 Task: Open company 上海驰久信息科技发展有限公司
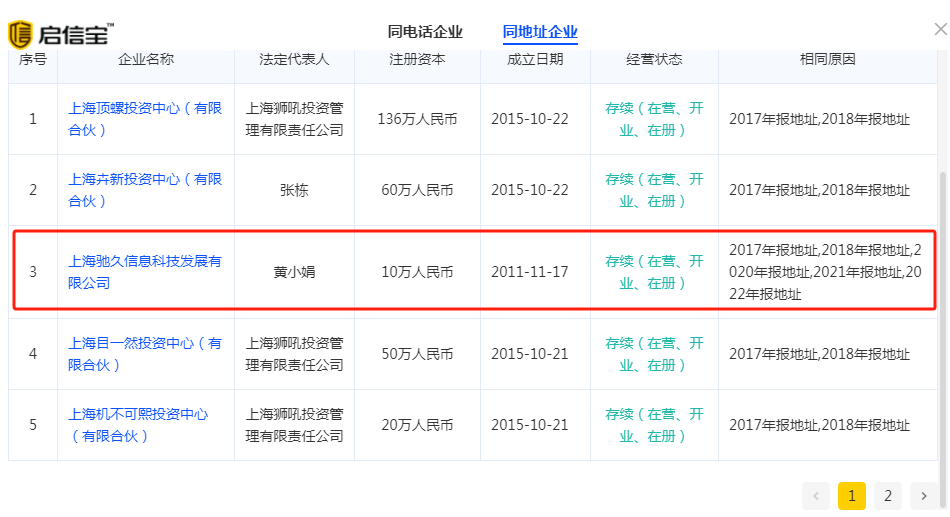pos(145,272)
